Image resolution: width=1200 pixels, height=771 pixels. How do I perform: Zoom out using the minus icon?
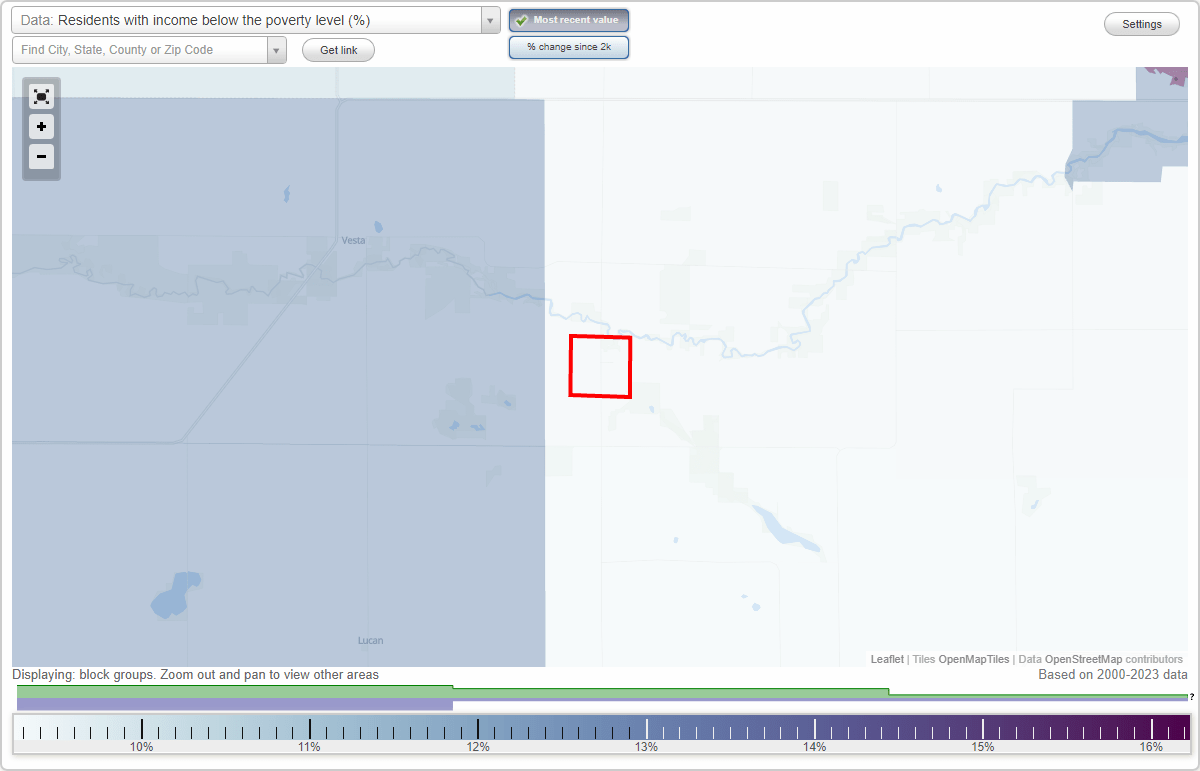pyautogui.click(x=41, y=156)
